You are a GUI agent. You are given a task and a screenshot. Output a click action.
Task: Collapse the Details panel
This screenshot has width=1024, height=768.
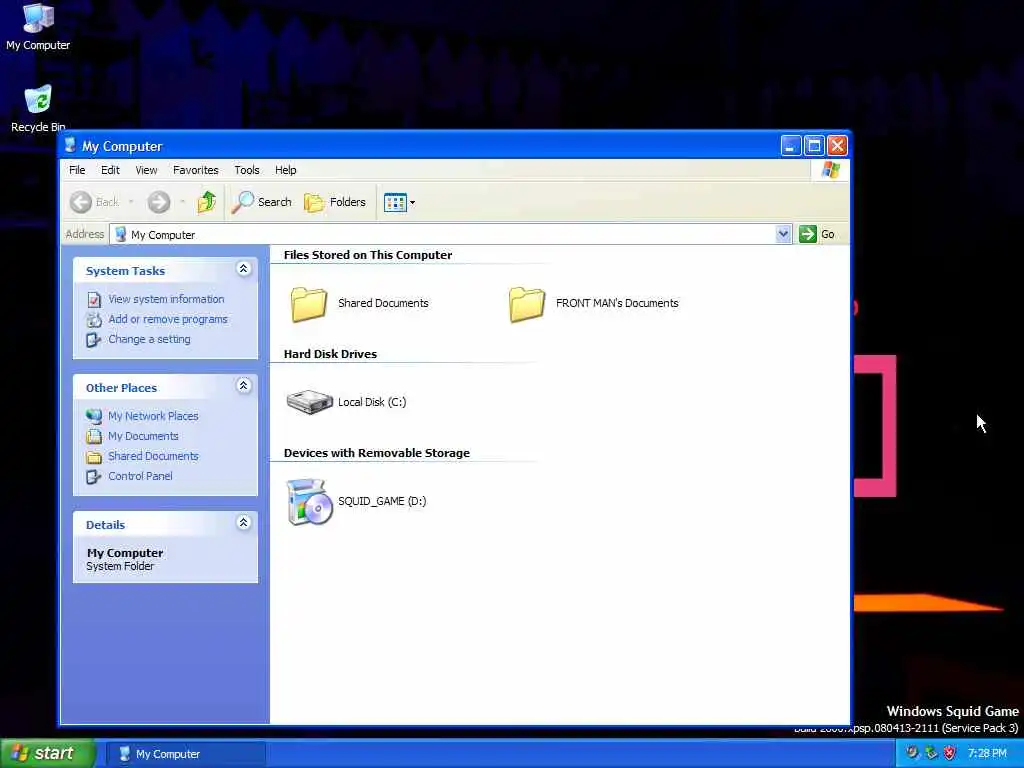pos(244,522)
